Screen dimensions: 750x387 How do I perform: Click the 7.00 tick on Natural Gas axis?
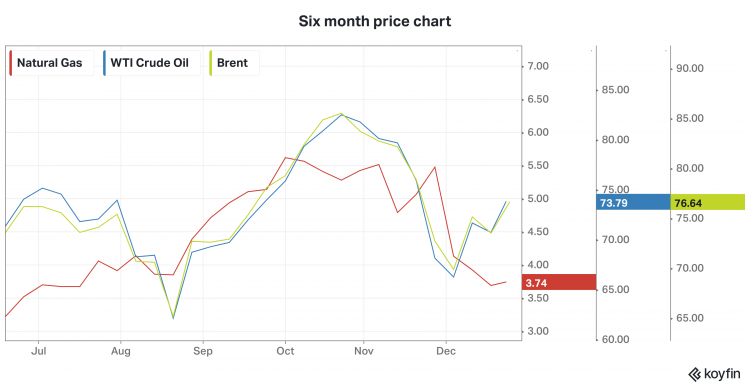538,66
